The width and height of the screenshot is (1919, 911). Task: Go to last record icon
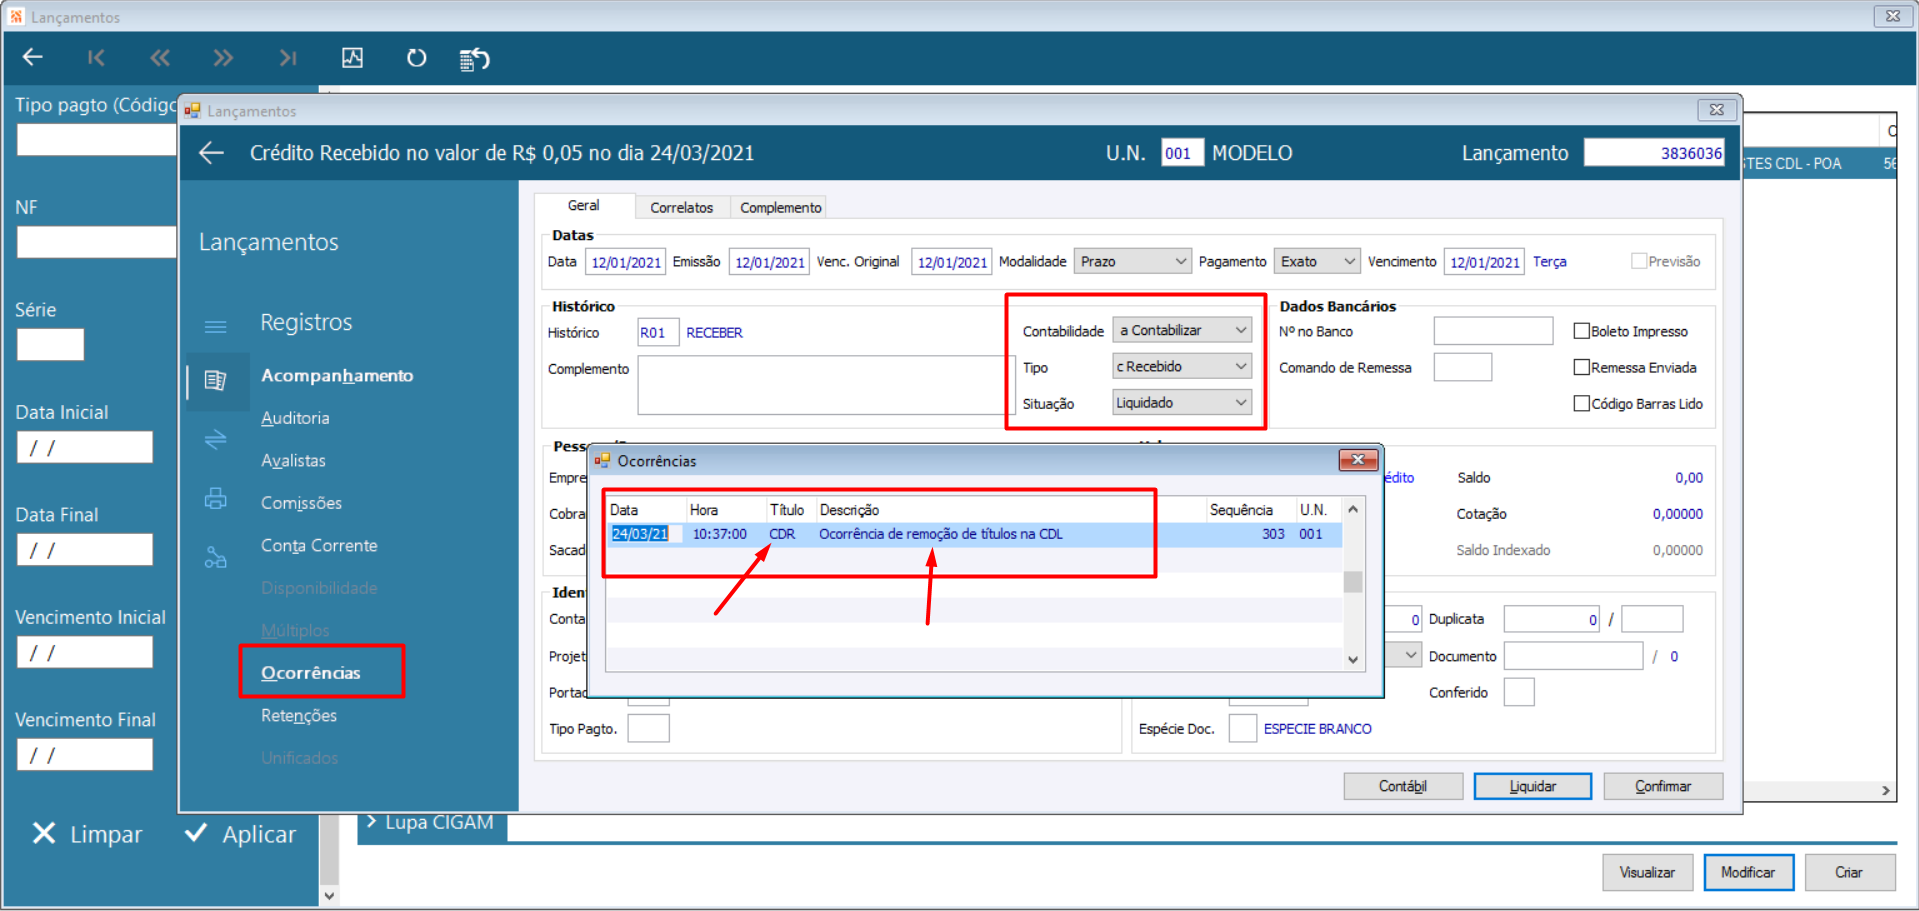tap(288, 58)
